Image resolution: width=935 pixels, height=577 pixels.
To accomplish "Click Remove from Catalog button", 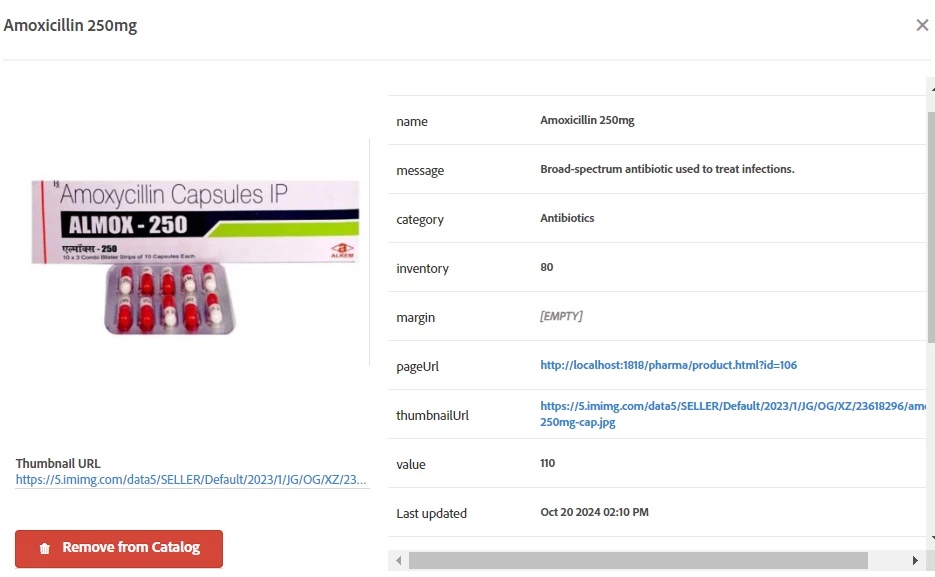I will point(119,548).
